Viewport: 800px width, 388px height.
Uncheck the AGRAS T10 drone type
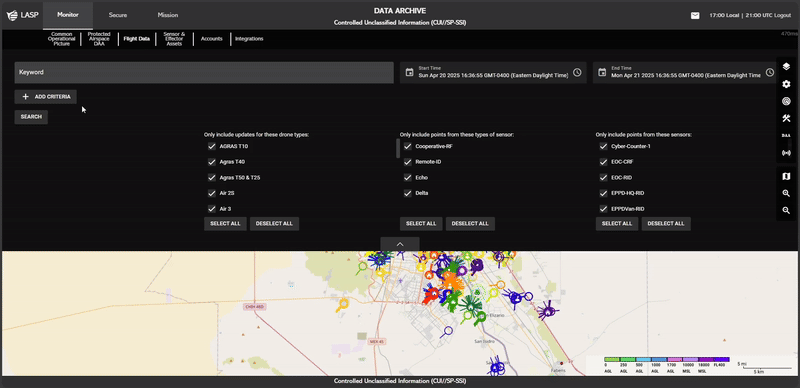click(x=212, y=147)
